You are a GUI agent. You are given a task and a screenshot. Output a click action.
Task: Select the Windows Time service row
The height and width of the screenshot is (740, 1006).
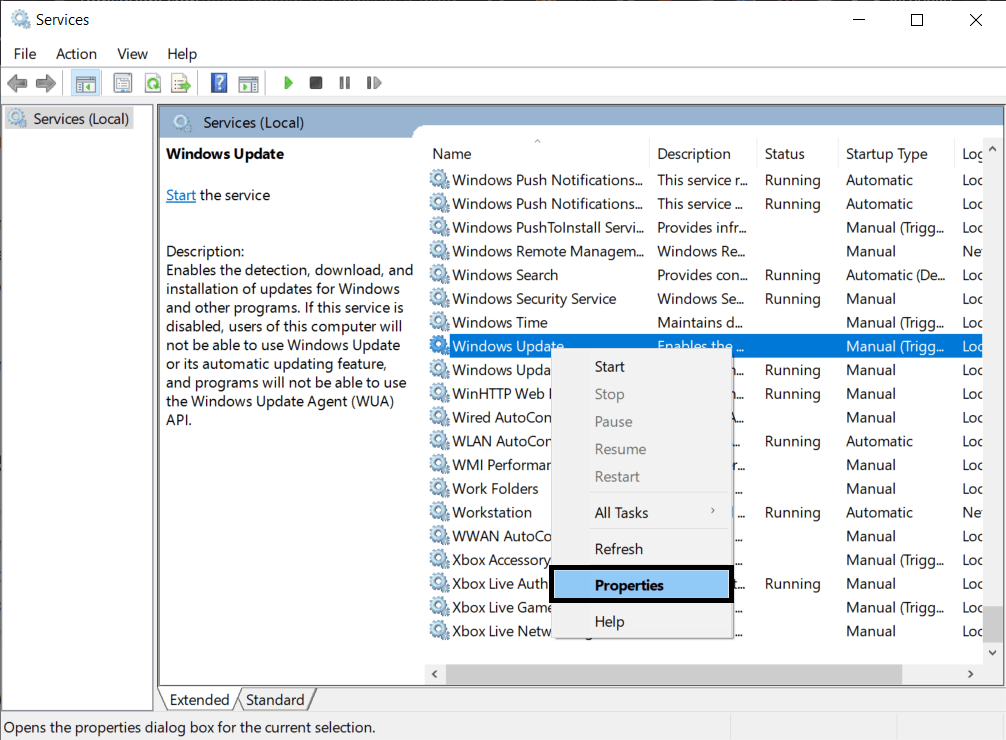tap(704, 322)
